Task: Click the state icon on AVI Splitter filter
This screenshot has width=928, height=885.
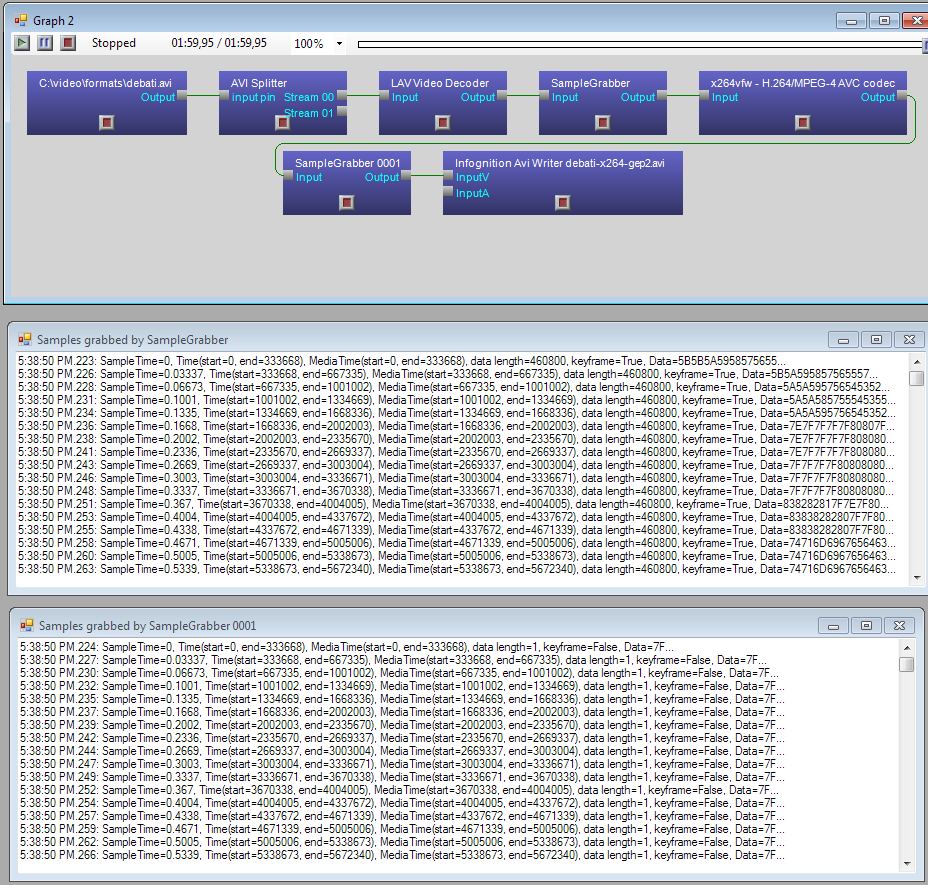Action: 283,123
